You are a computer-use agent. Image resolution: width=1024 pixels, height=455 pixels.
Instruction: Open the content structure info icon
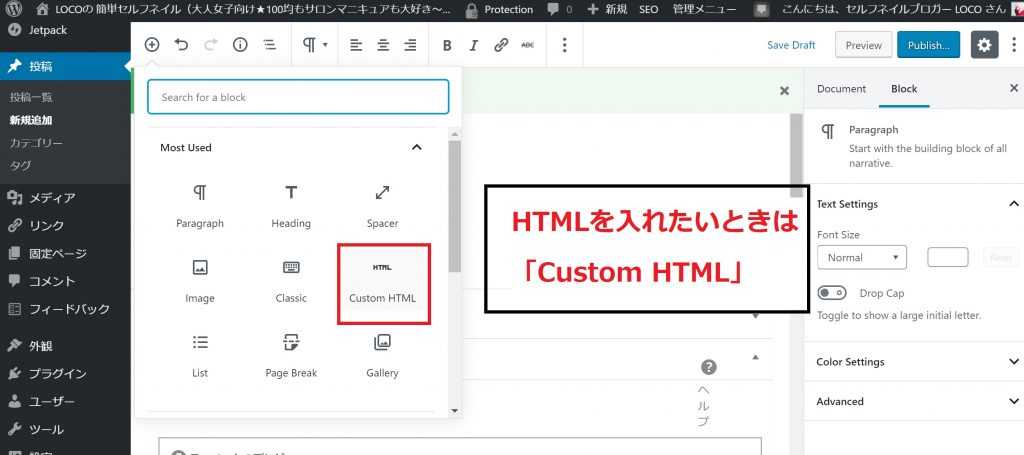pyautogui.click(x=240, y=44)
